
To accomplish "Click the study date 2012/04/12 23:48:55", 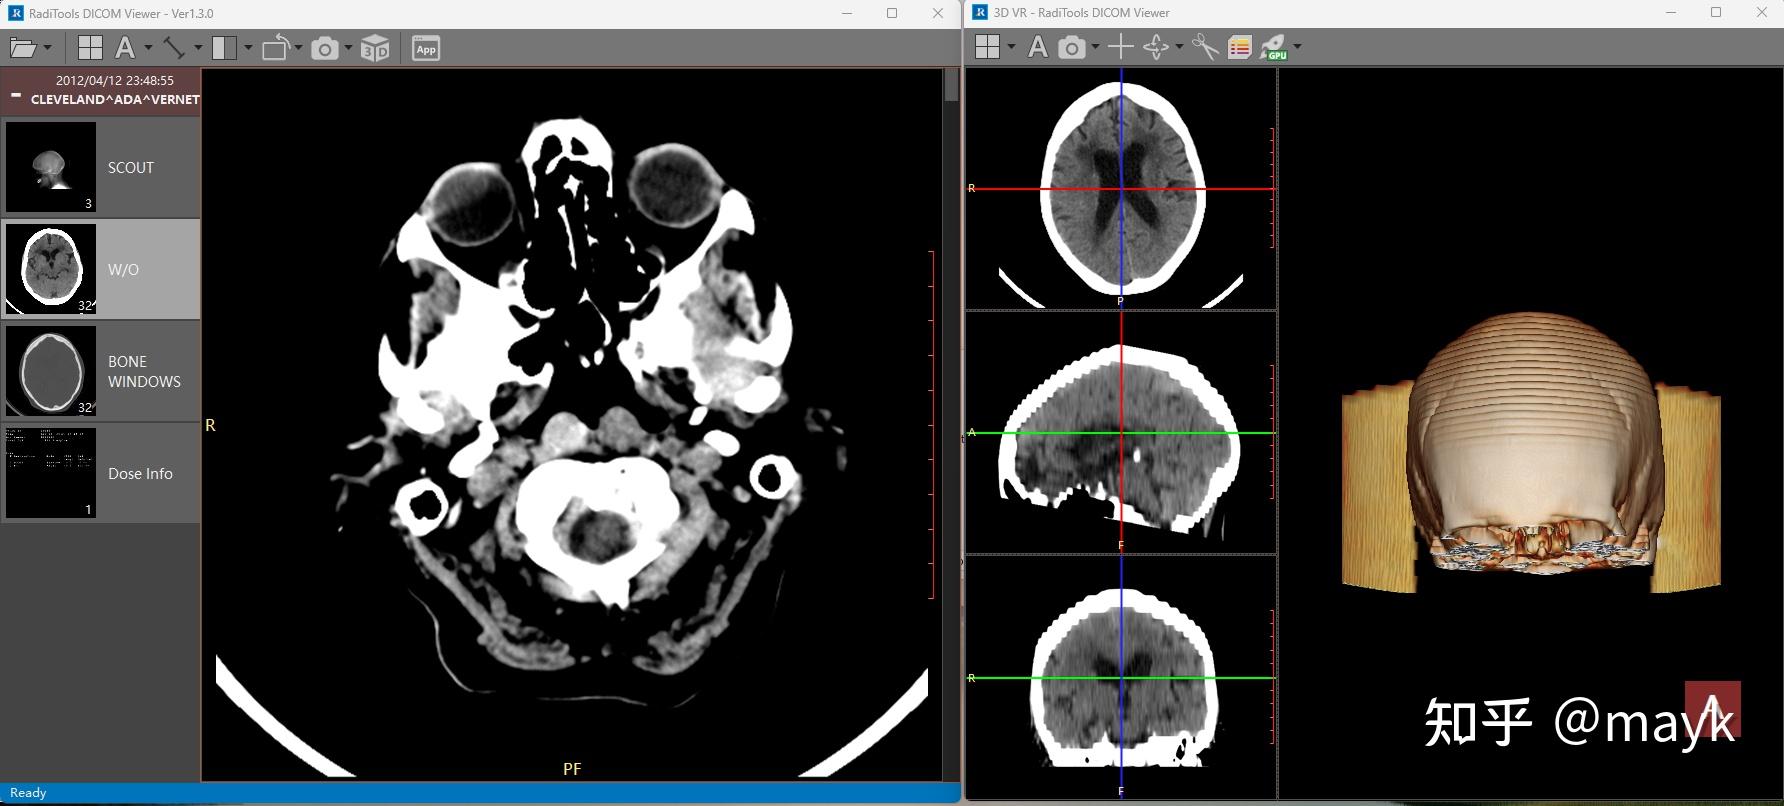I will tap(115, 80).
